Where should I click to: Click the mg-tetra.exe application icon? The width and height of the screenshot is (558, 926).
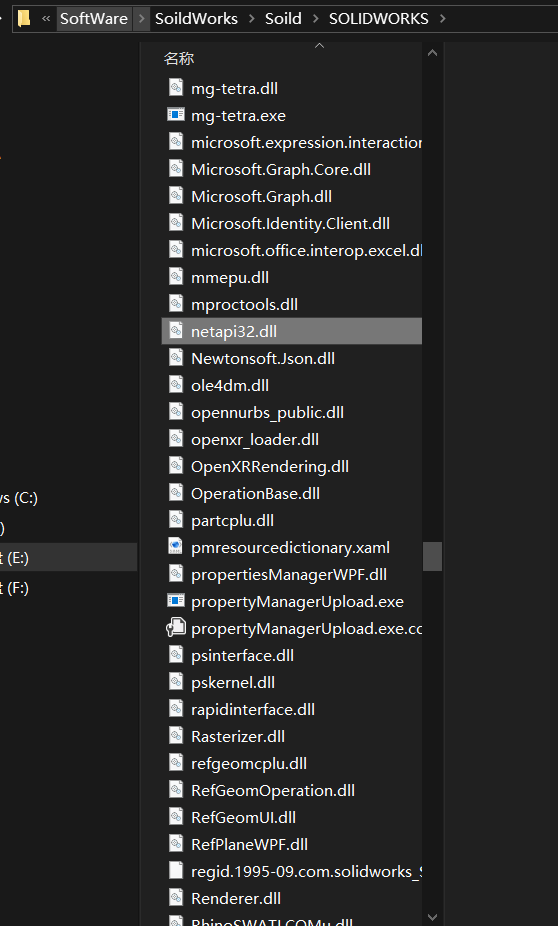(x=176, y=115)
